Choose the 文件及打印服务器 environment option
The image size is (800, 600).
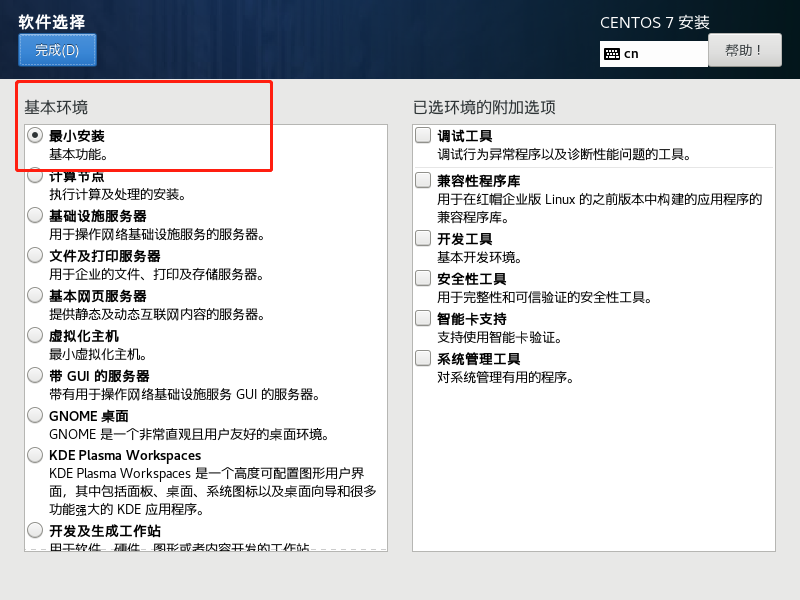[x=35, y=255]
